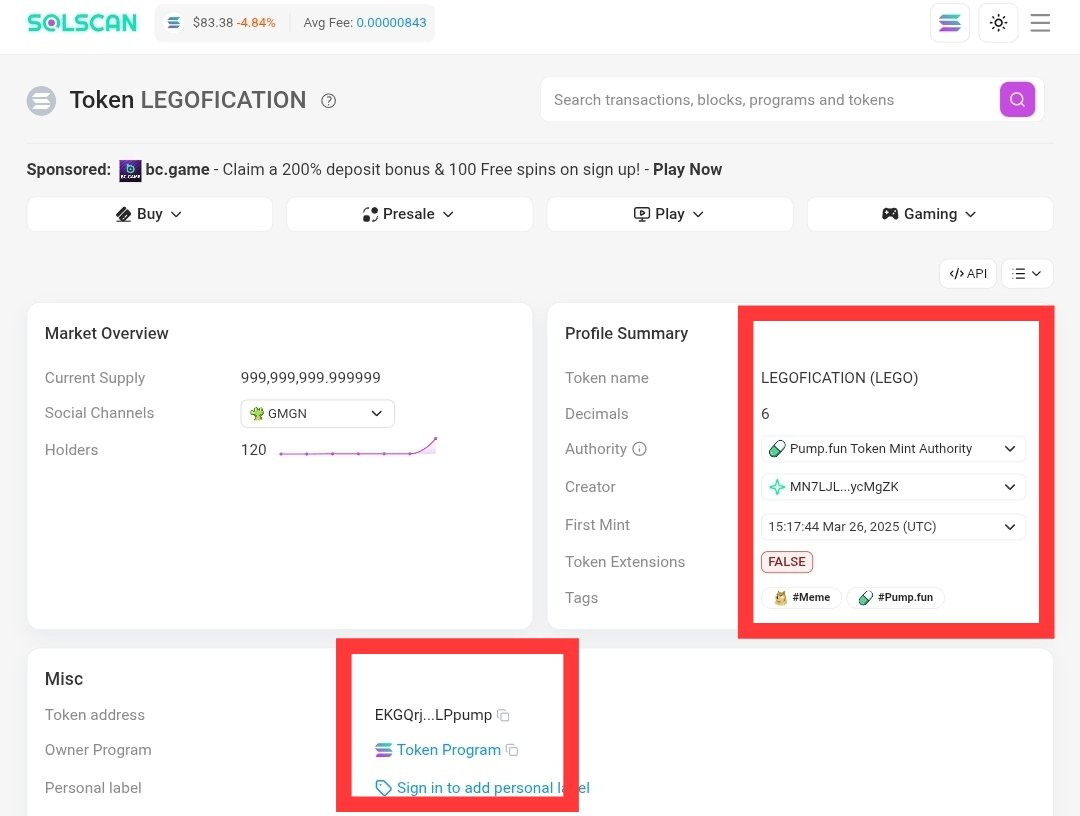Focus the search transactions input field
The height and width of the screenshot is (816, 1080).
[x=769, y=100]
